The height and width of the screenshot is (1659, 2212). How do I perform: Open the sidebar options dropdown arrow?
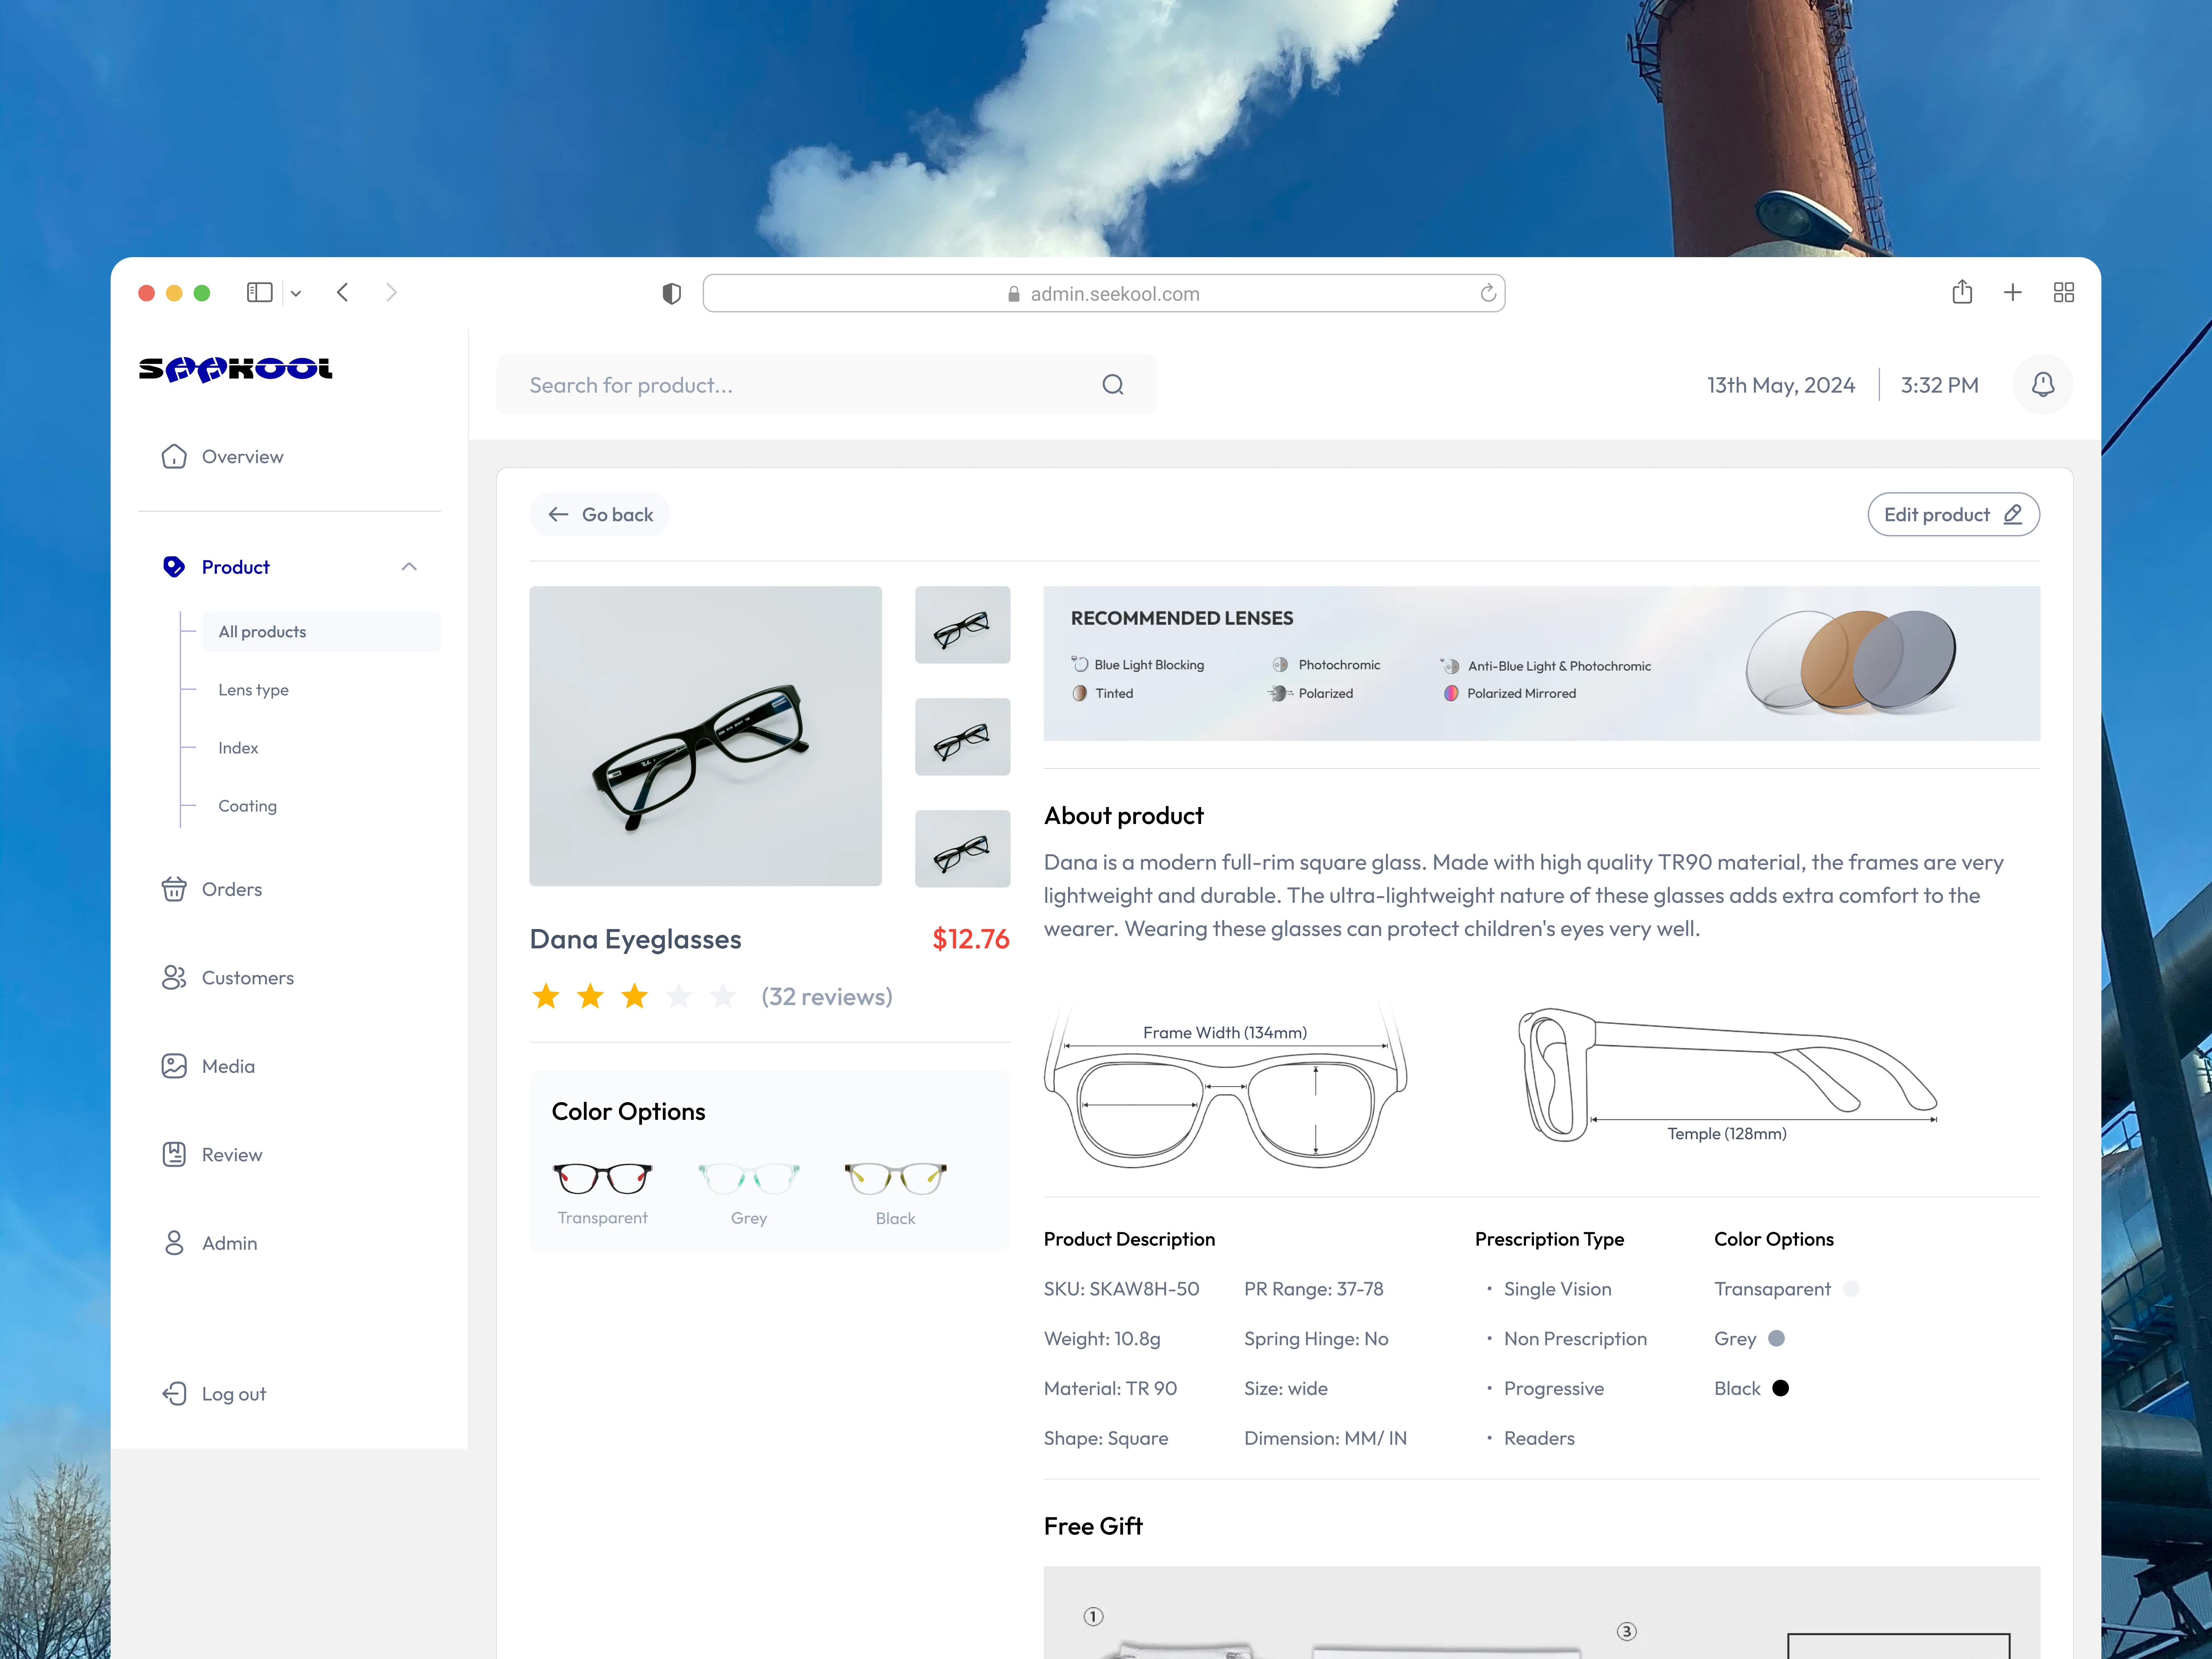click(x=296, y=293)
